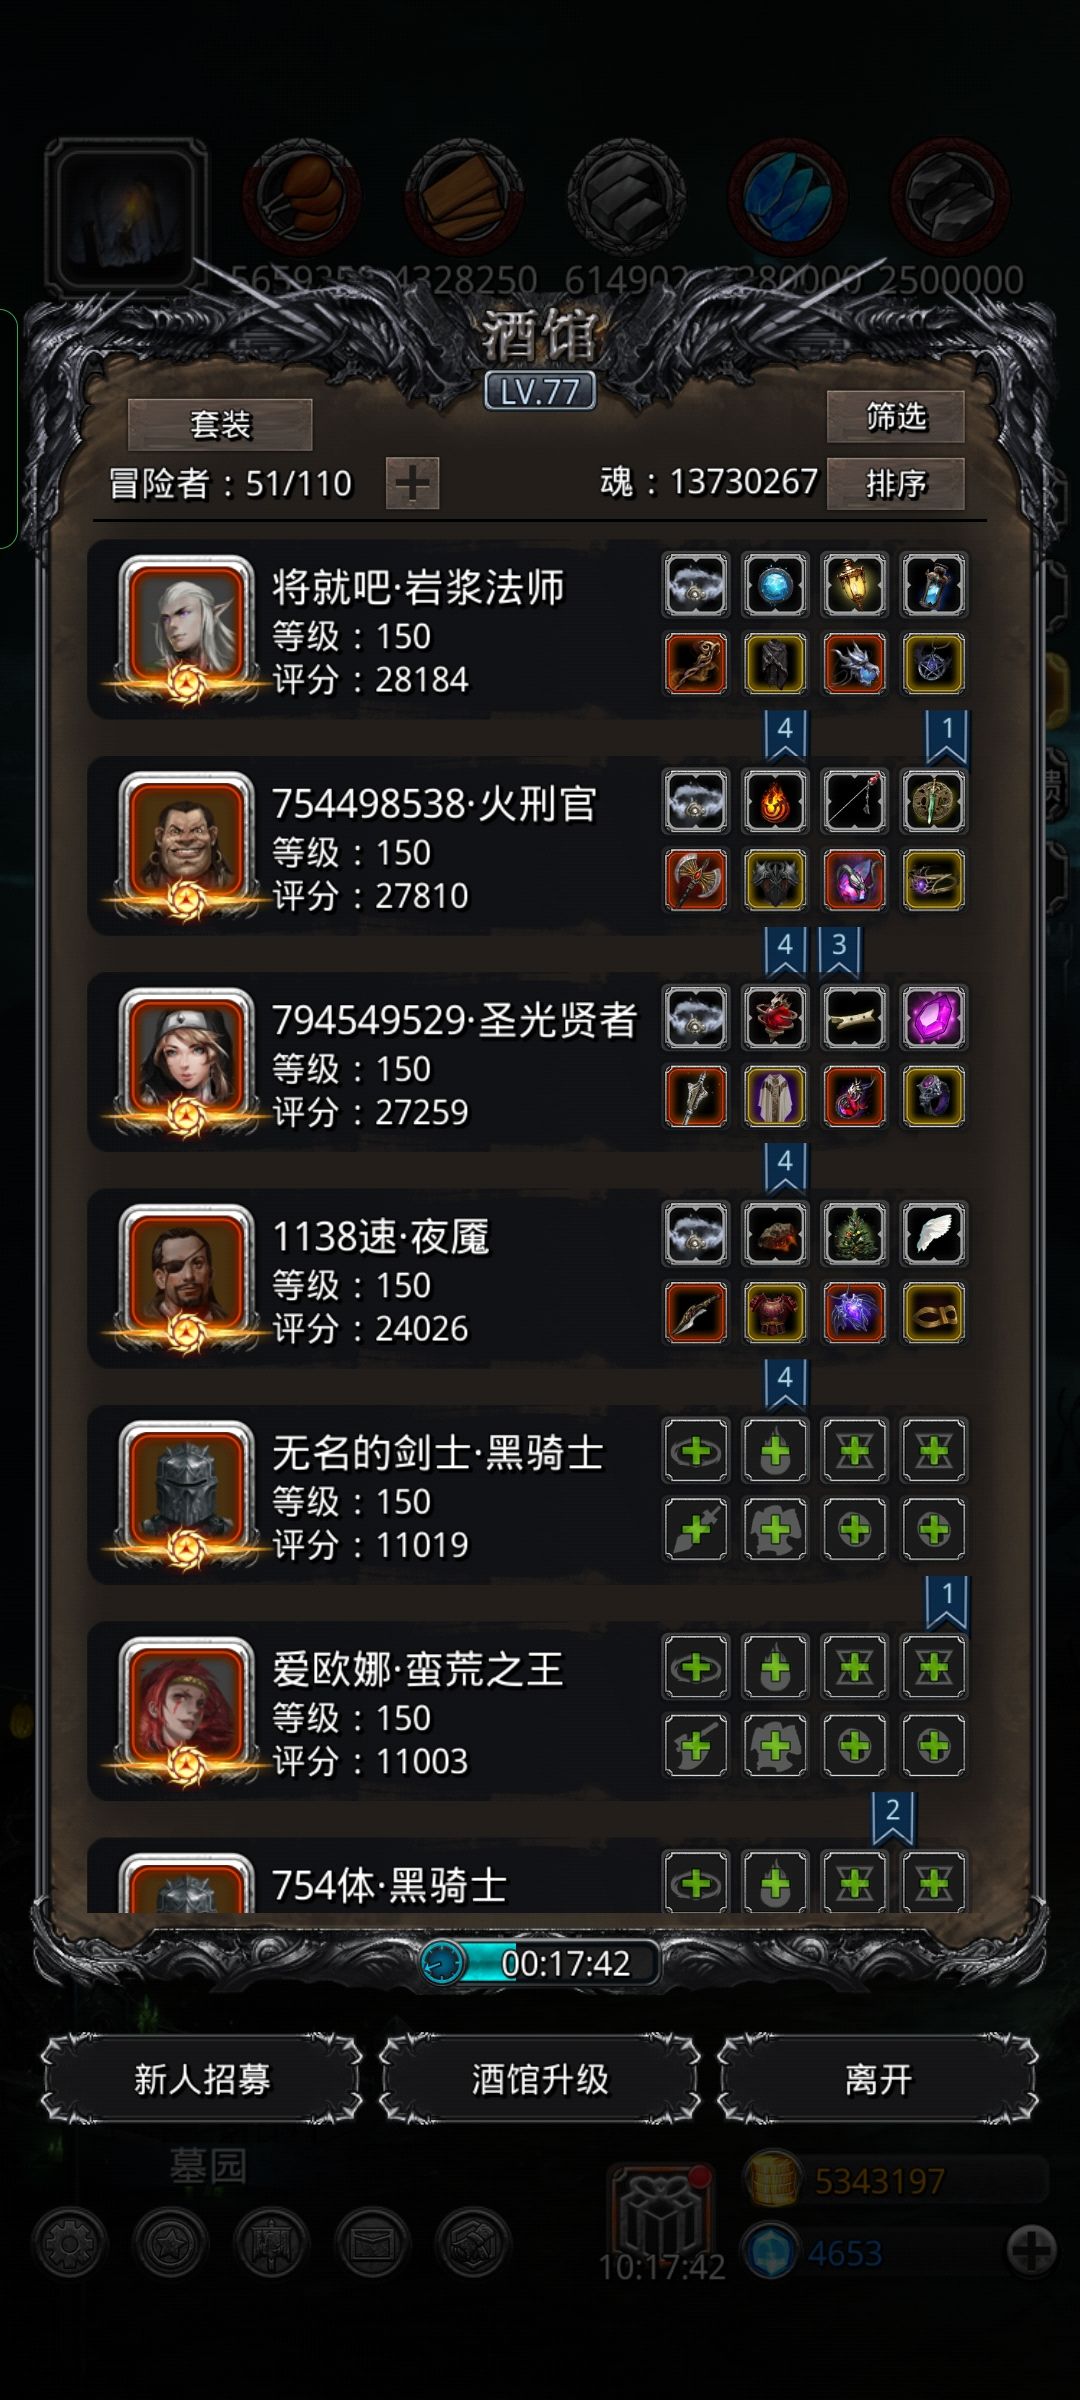Open the 排序 sort options
Screen dimensions: 1080x2400
click(x=895, y=484)
